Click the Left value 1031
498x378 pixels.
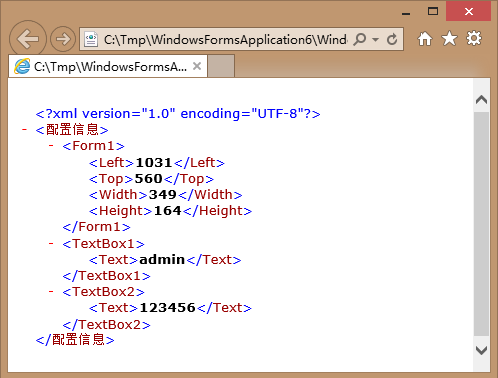[154, 163]
